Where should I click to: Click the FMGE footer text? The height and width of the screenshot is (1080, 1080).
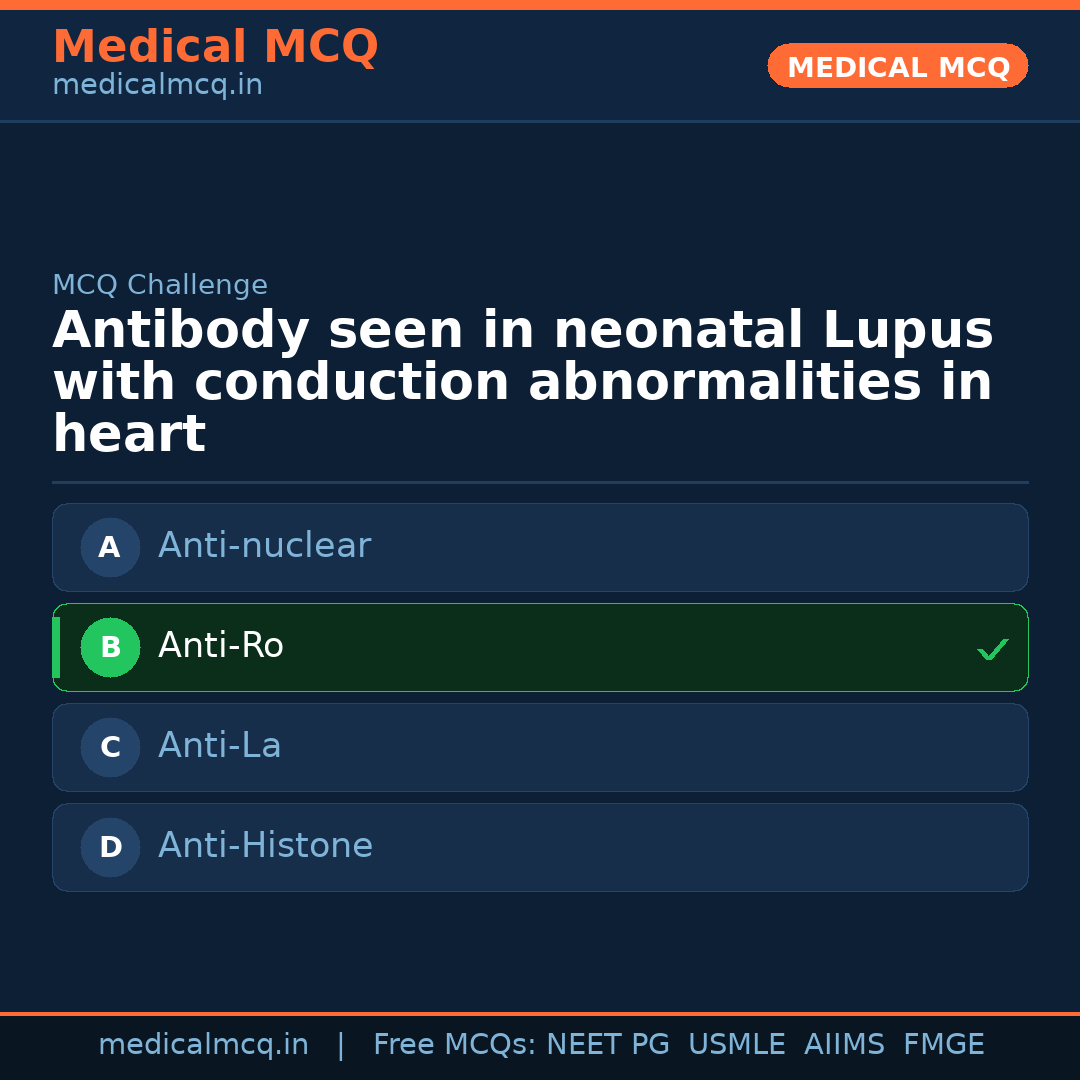point(943,1045)
